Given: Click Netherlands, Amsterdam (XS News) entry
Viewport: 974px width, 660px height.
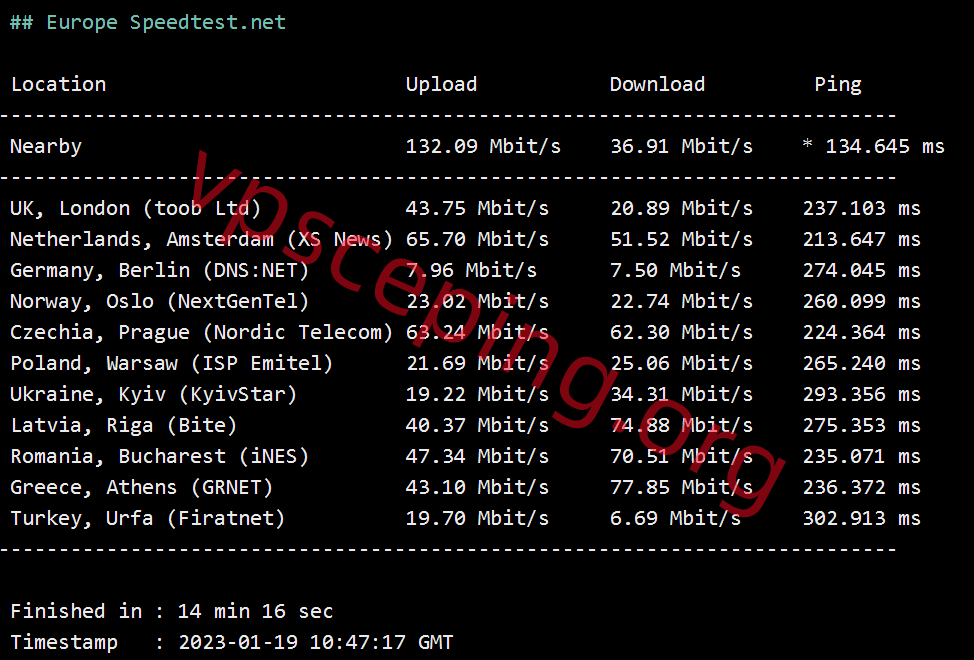Looking at the screenshot, I should [x=201, y=240].
